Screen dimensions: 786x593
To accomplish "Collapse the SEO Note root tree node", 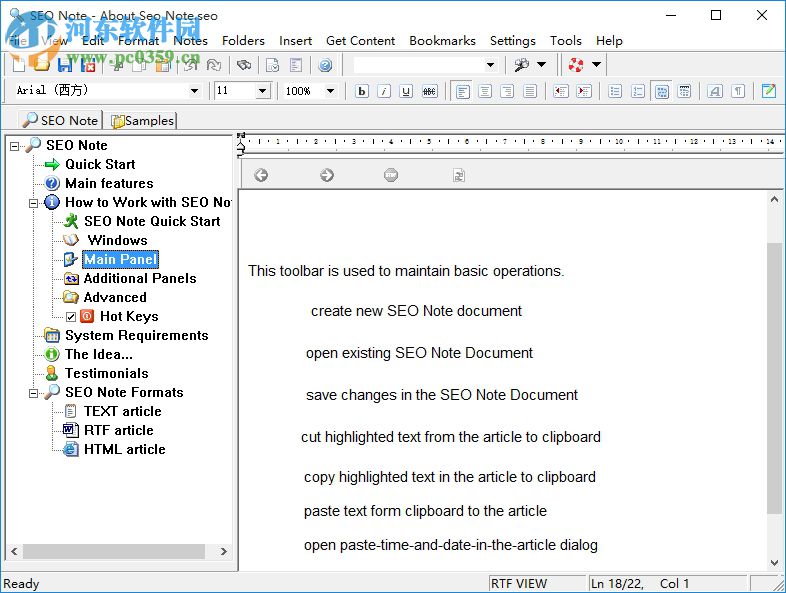I will tap(15, 146).
